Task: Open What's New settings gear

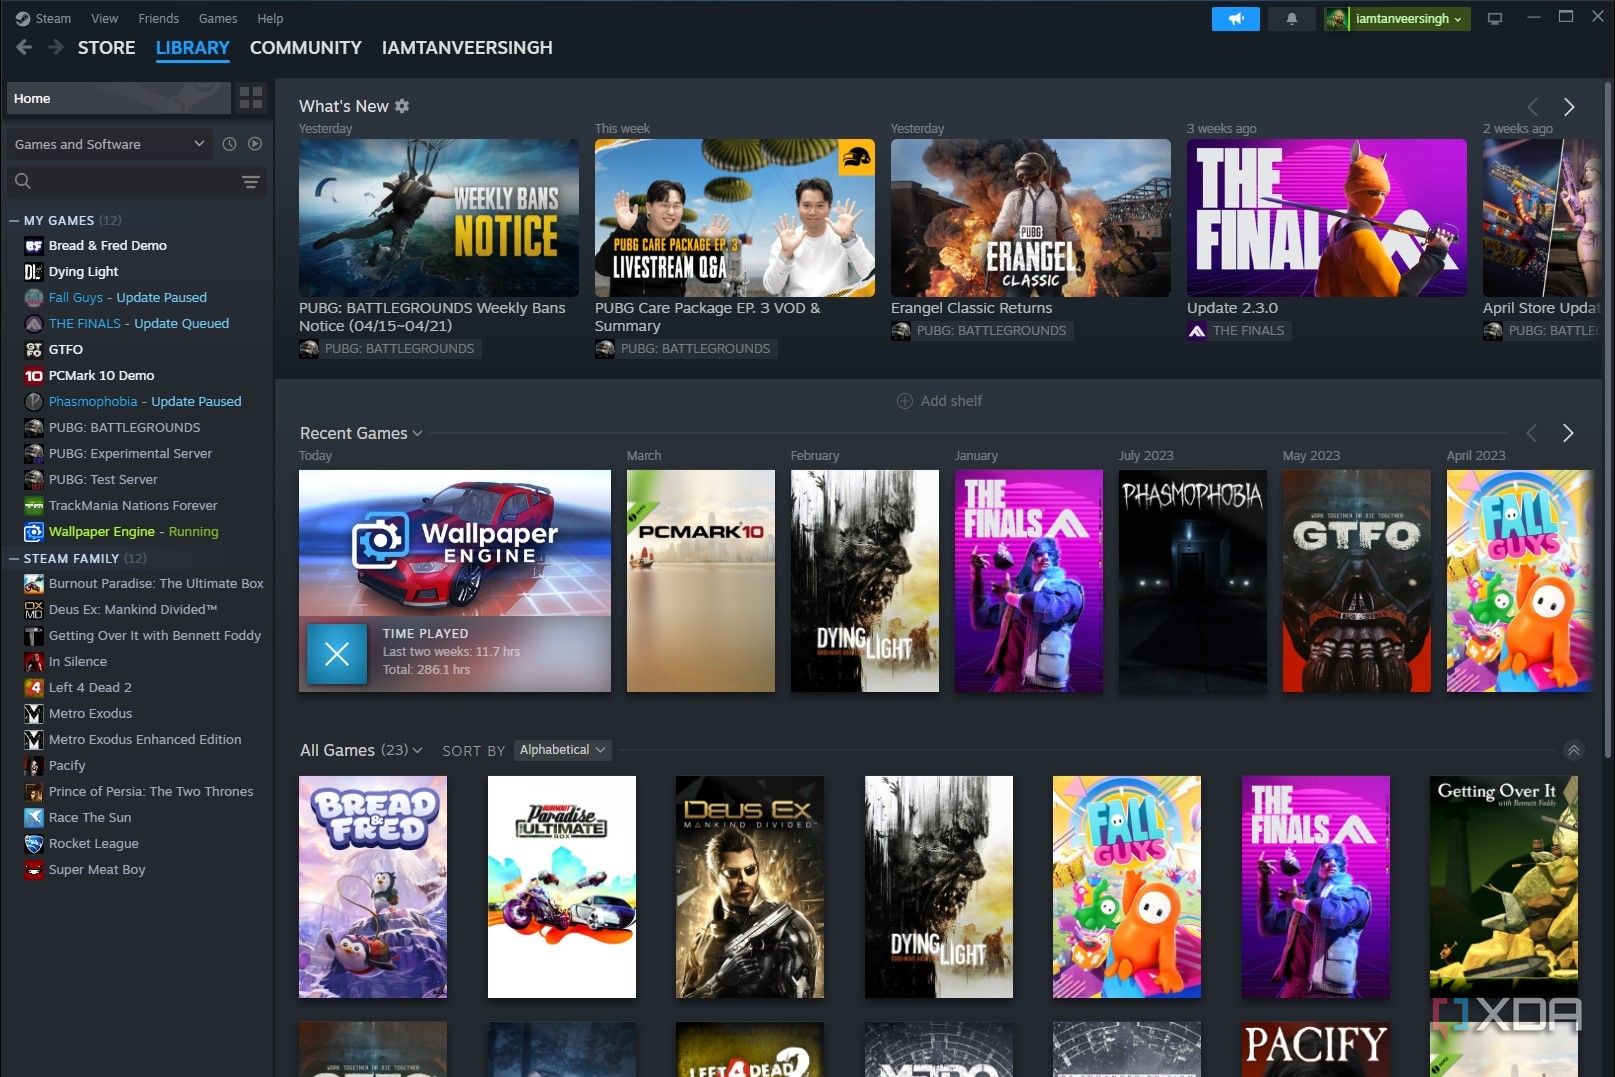Action: point(402,106)
